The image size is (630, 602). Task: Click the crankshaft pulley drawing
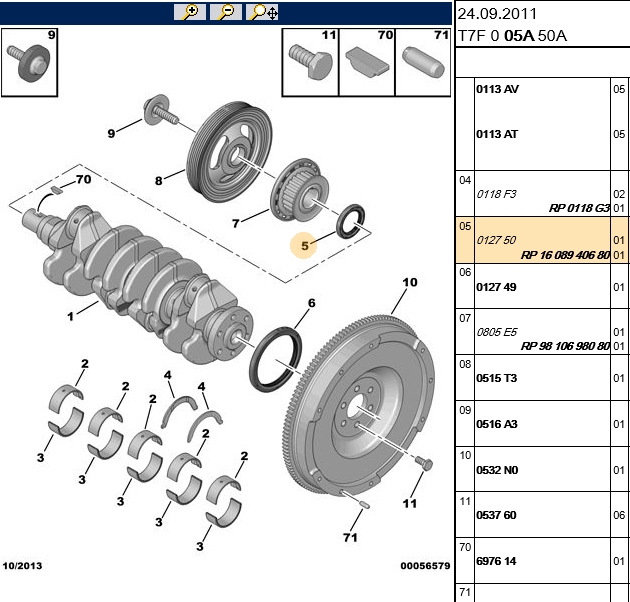[229, 152]
